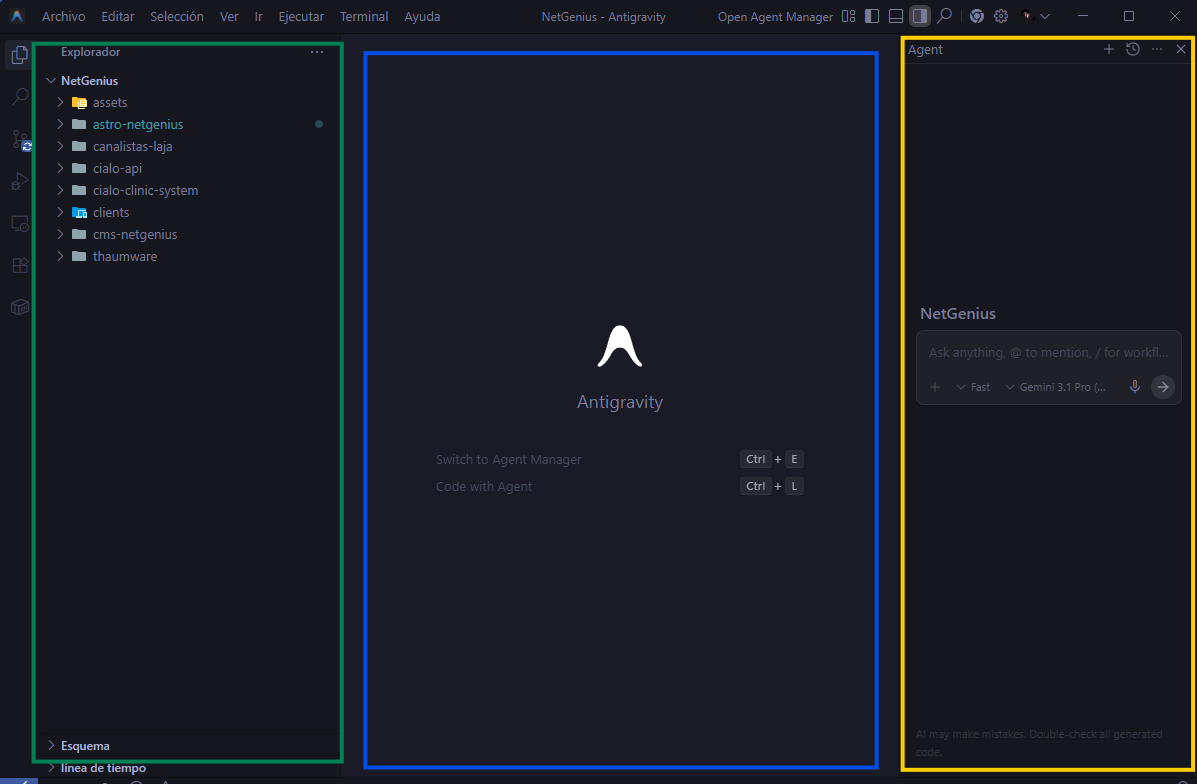Open past conversations history in Agent panel

(x=1132, y=49)
